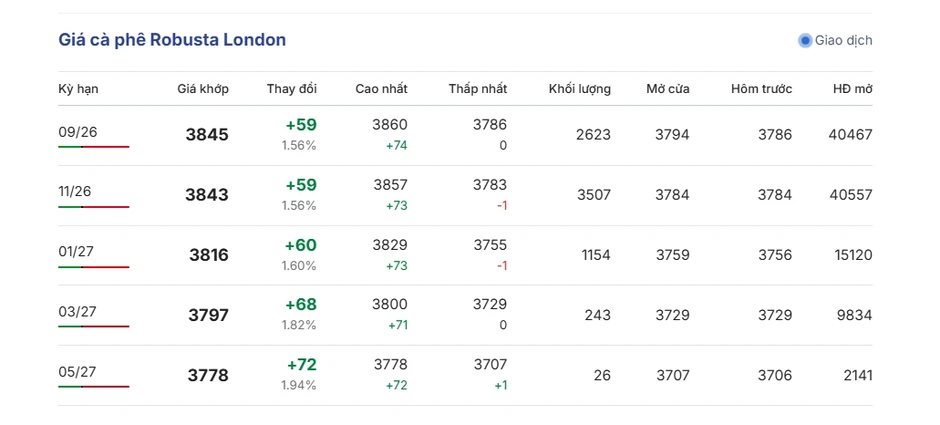940x425 pixels.
Task: Click the matched price 3845
Action: tap(207, 135)
